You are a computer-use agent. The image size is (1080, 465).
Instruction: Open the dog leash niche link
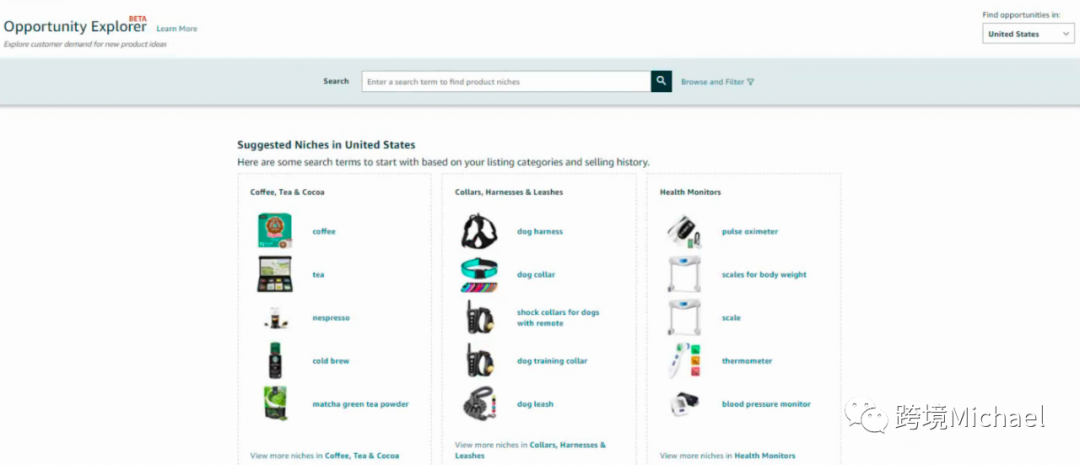click(x=535, y=404)
